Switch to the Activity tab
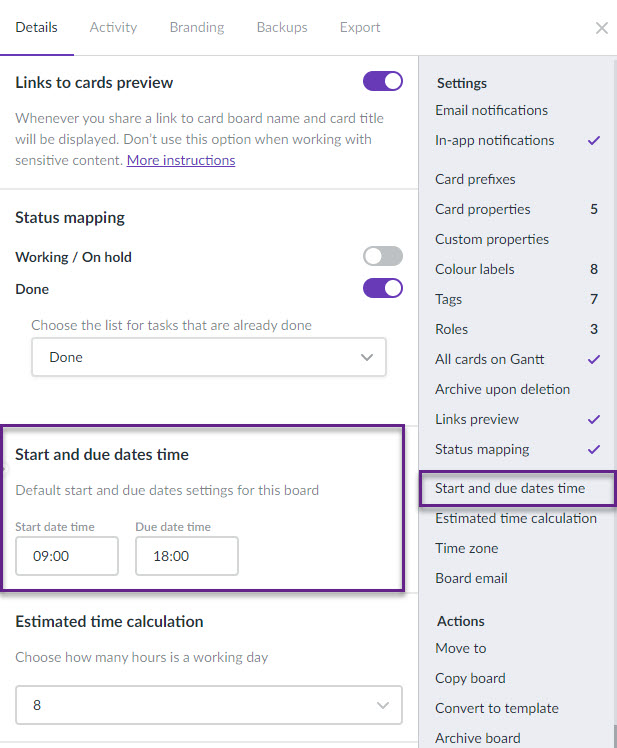The height and width of the screenshot is (748, 617). click(x=113, y=27)
